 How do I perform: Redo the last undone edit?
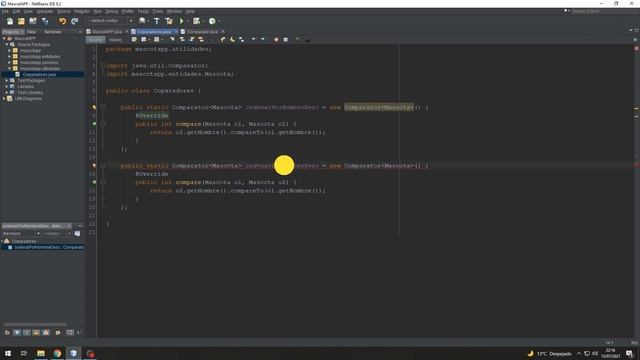coord(75,21)
